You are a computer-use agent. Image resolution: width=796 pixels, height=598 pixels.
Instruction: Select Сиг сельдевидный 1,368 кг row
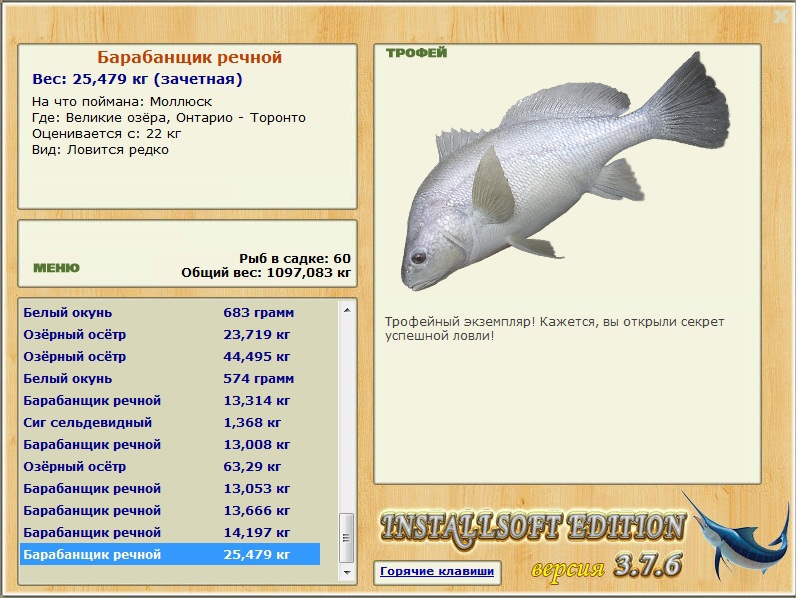(170, 422)
